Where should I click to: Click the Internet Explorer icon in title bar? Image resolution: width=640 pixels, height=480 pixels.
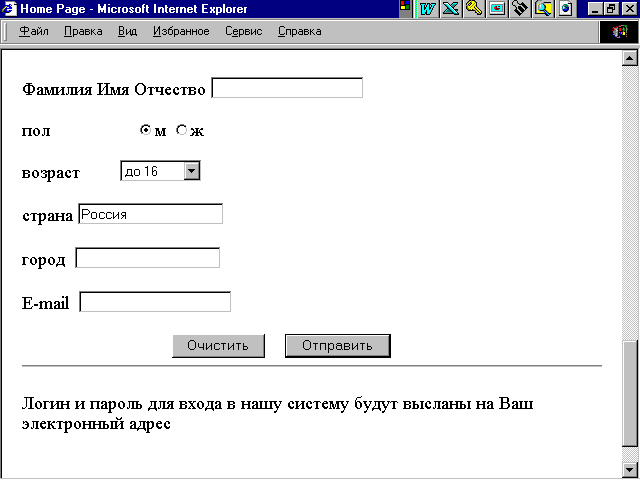point(9,9)
